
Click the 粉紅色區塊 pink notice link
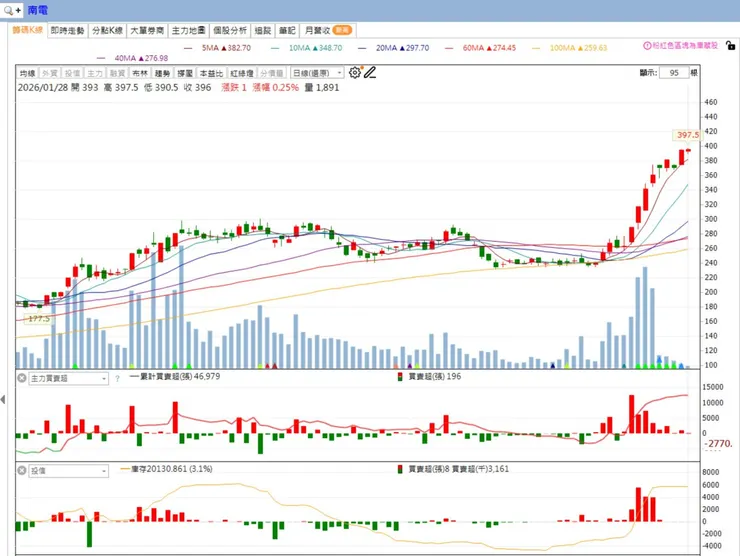pyautogui.click(x=685, y=46)
